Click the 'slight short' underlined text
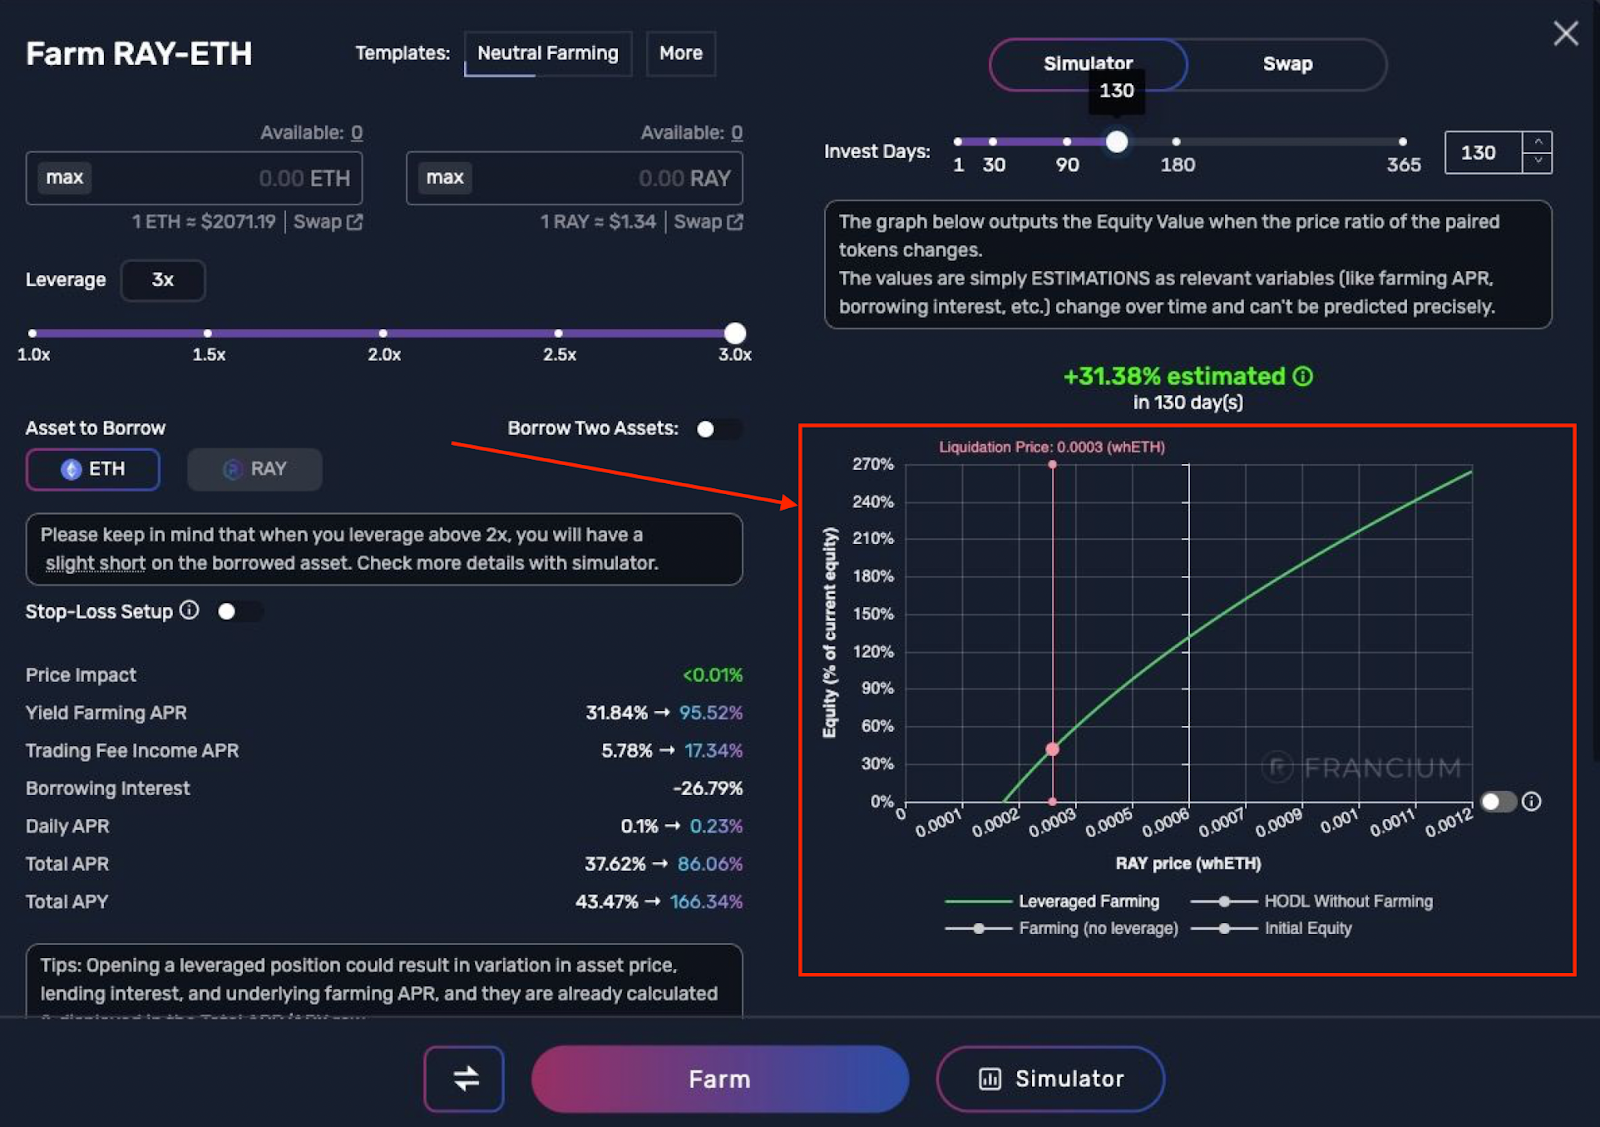 click(96, 563)
